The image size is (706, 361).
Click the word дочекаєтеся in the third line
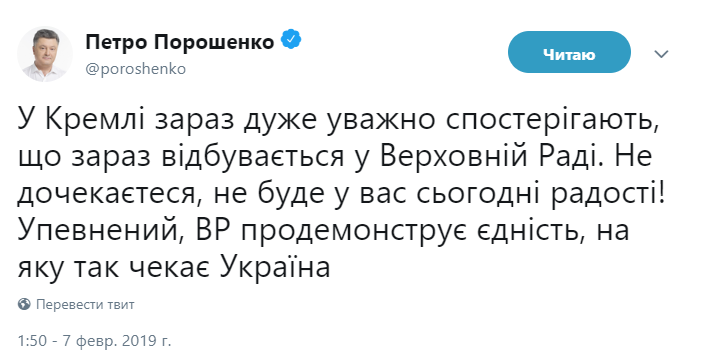111,196
